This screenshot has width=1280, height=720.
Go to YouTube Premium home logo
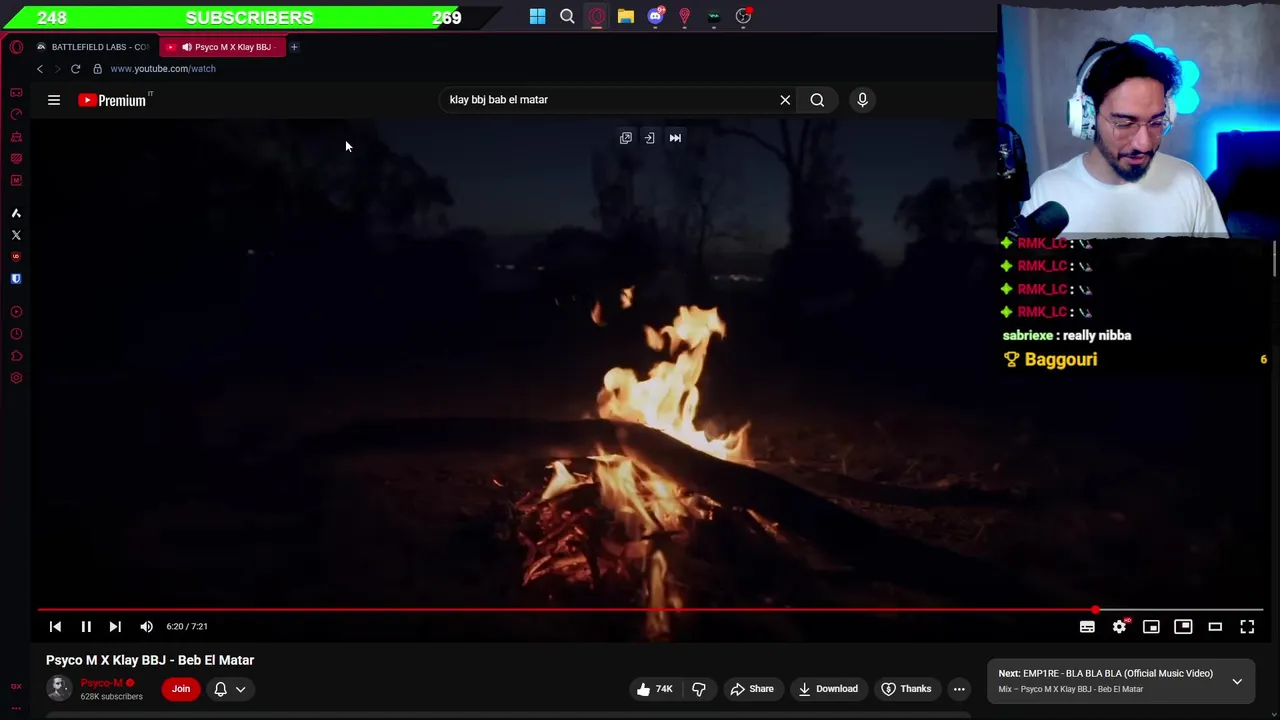(112, 100)
